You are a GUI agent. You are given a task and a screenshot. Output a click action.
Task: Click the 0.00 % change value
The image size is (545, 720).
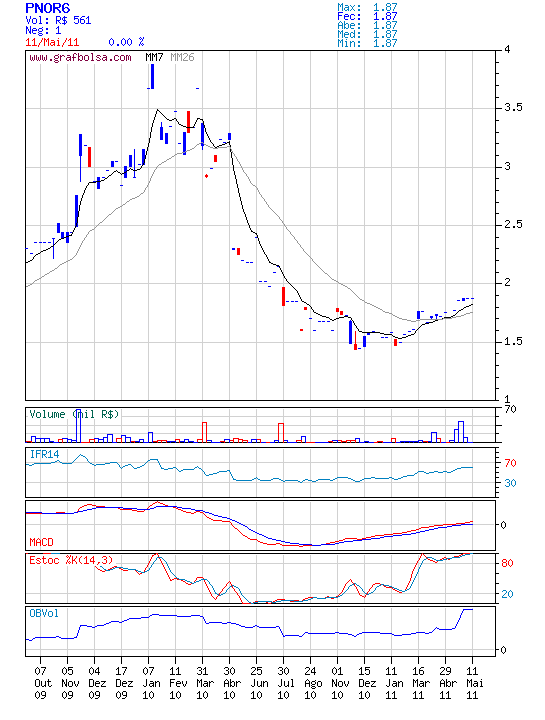click(126, 42)
